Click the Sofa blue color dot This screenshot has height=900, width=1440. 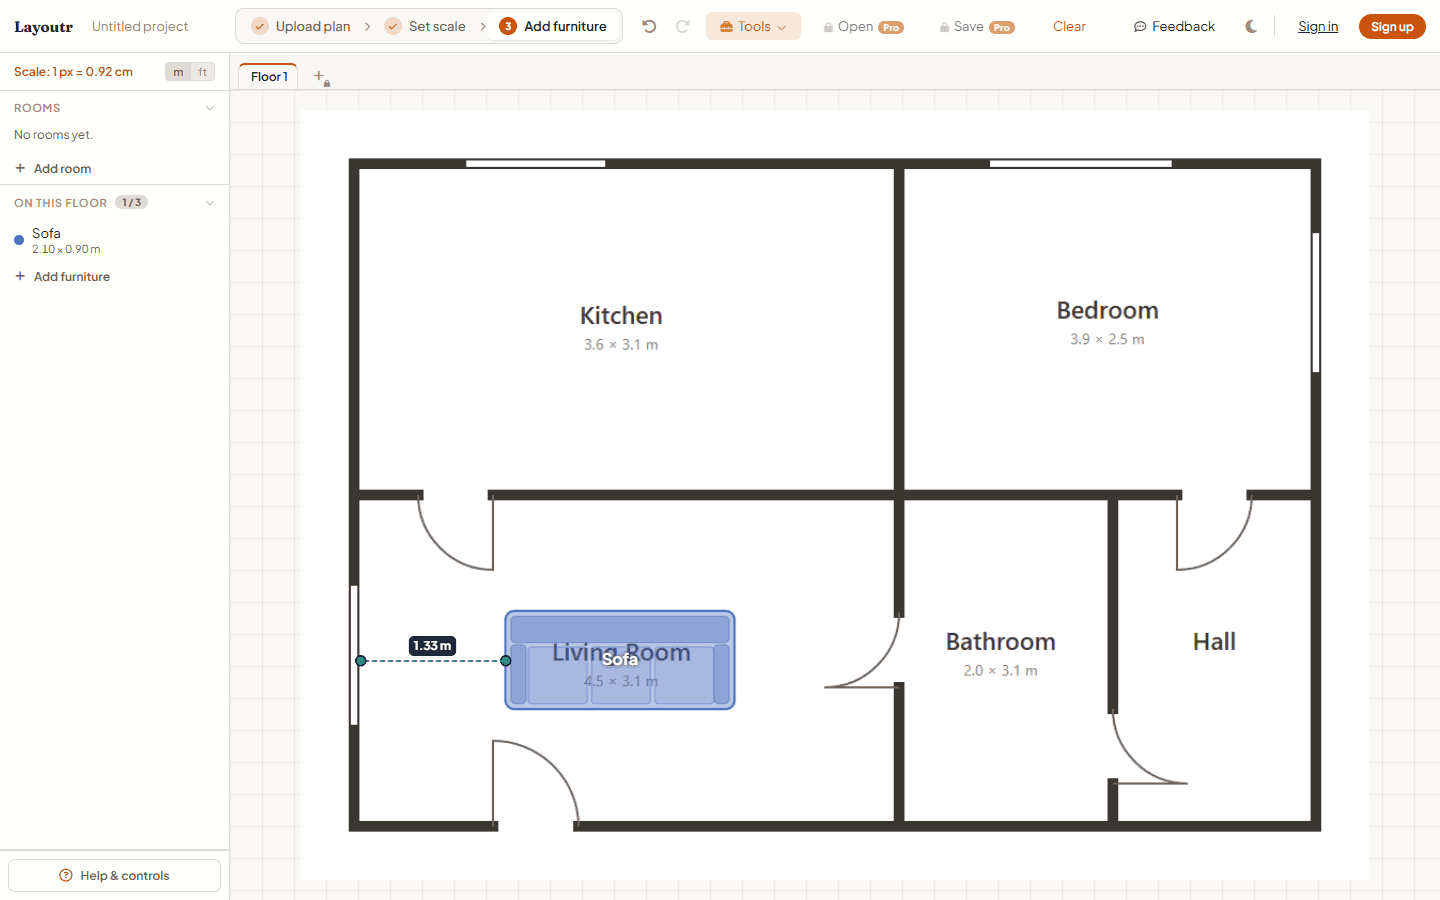pos(19,240)
